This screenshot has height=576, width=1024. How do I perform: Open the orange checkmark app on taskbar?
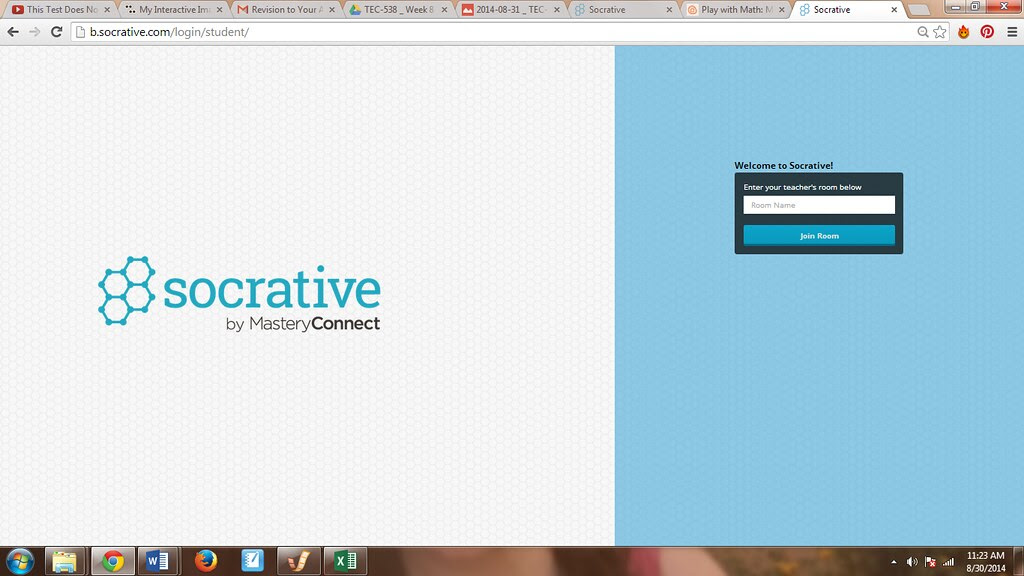pyautogui.click(x=298, y=561)
